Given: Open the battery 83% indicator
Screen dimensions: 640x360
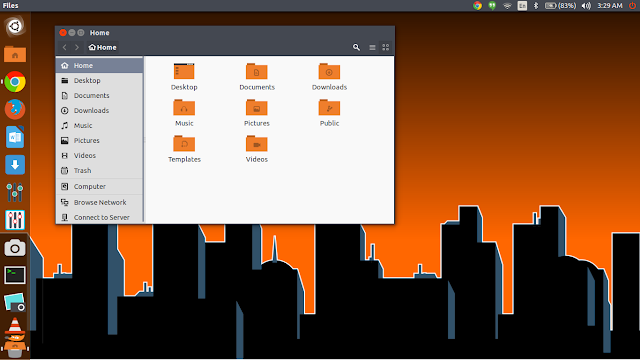Looking at the screenshot, I should click(560, 6).
